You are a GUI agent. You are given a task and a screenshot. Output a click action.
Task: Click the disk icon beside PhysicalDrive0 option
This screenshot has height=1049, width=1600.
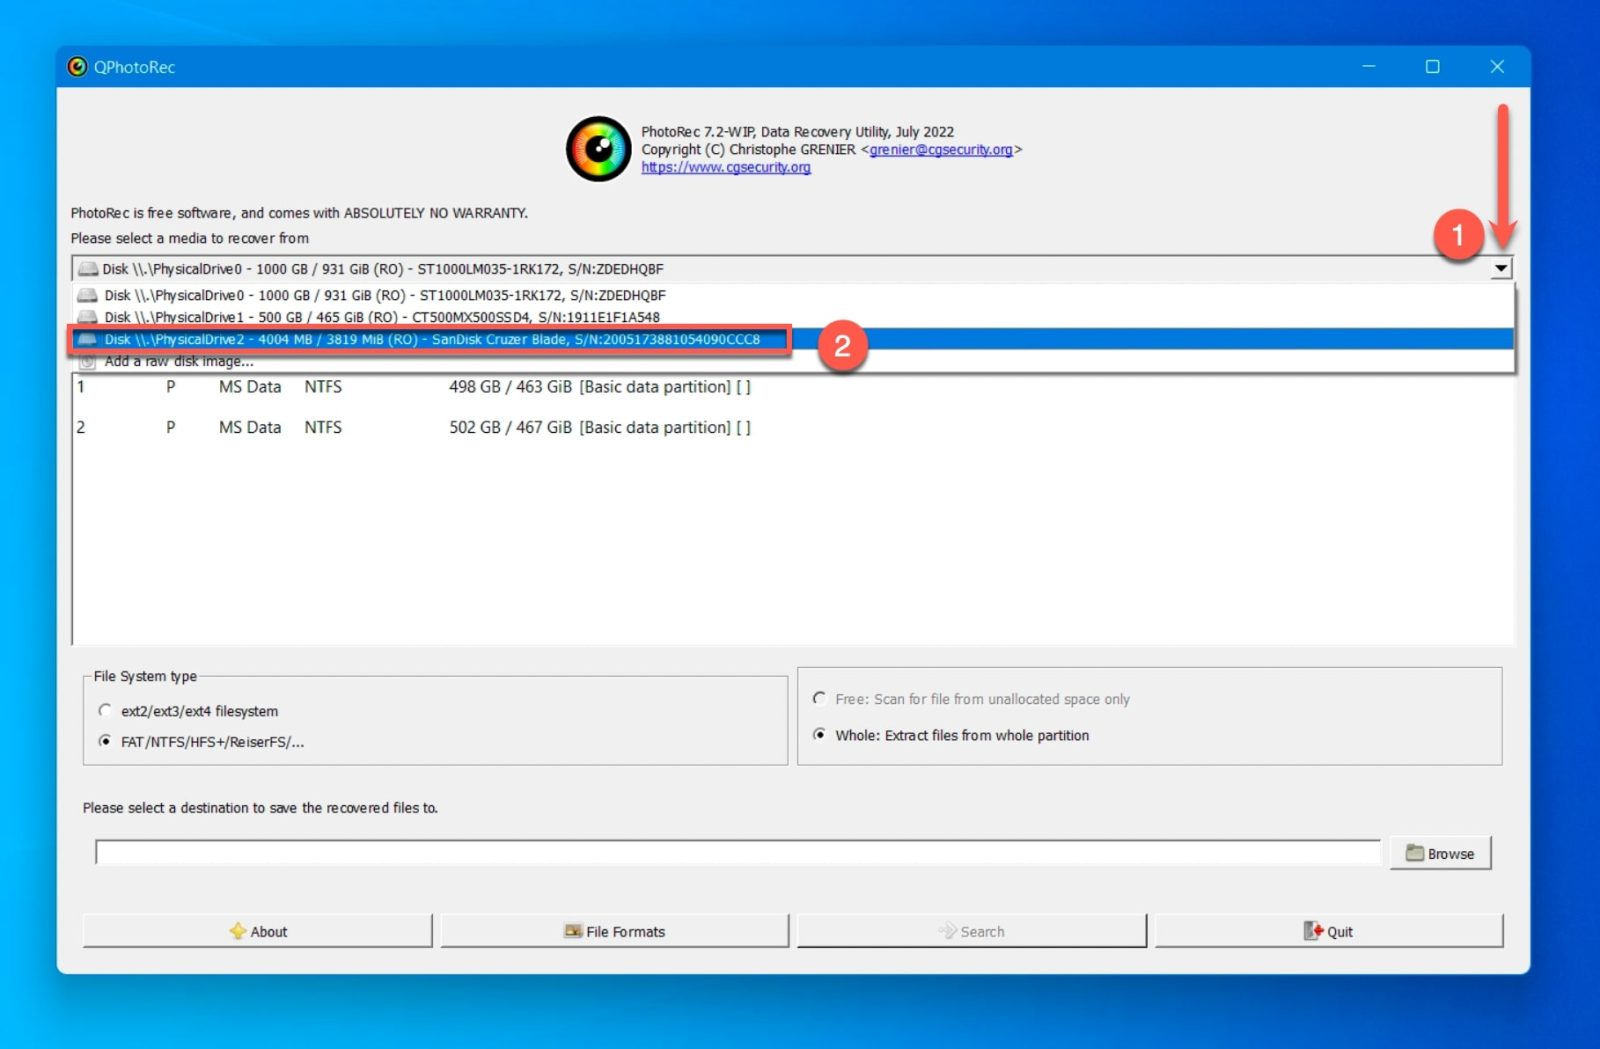88,295
